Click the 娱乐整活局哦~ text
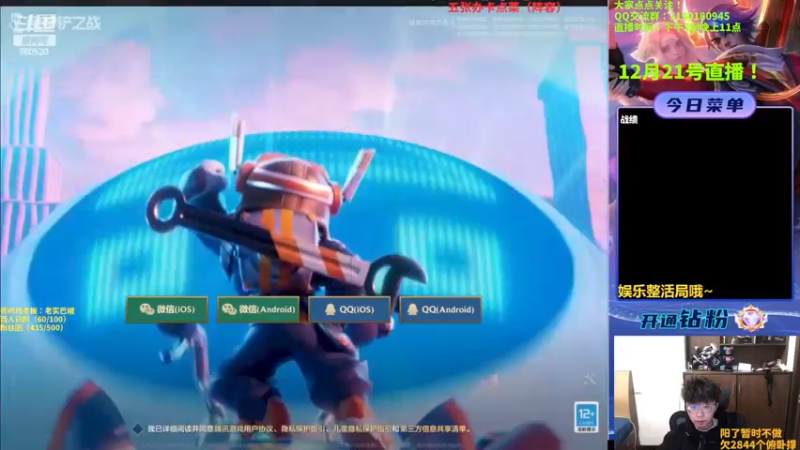Viewport: 800px width, 450px height. click(665, 291)
